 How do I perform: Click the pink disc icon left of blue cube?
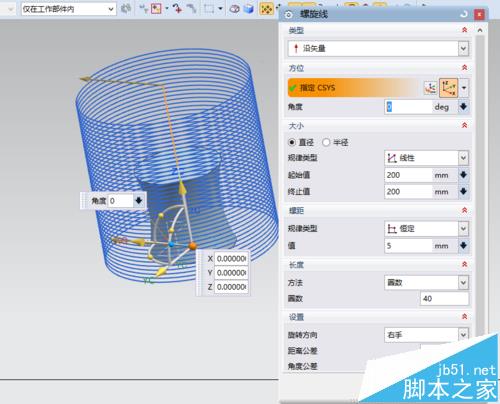pos(234,9)
